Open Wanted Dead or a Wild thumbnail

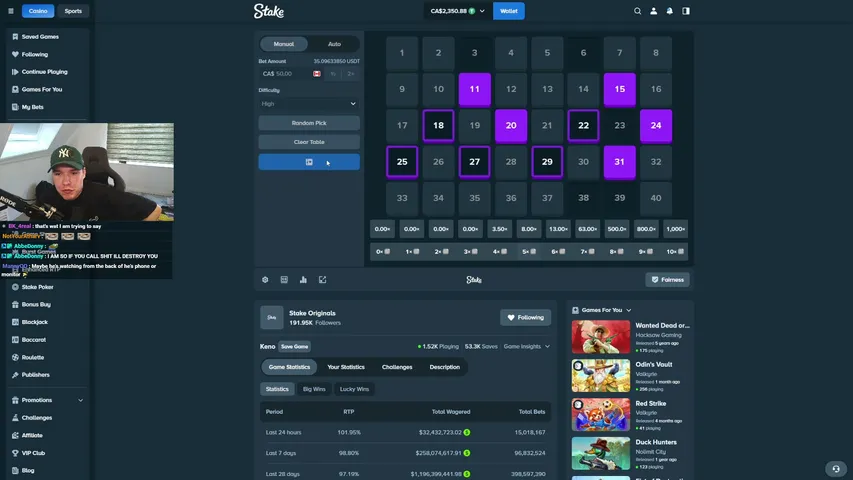pyautogui.click(x=601, y=337)
